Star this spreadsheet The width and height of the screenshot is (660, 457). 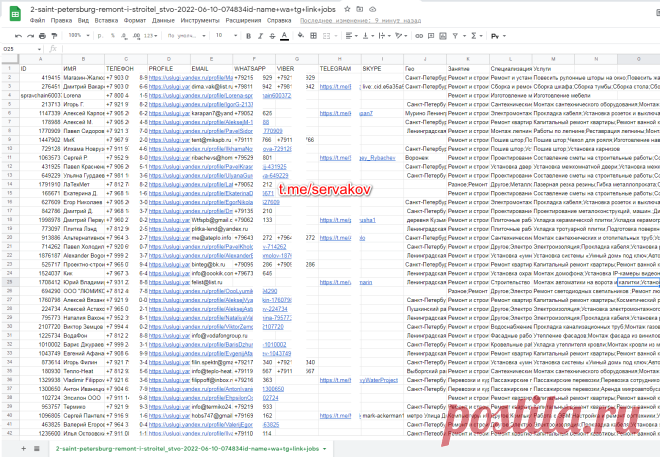click(347, 9)
